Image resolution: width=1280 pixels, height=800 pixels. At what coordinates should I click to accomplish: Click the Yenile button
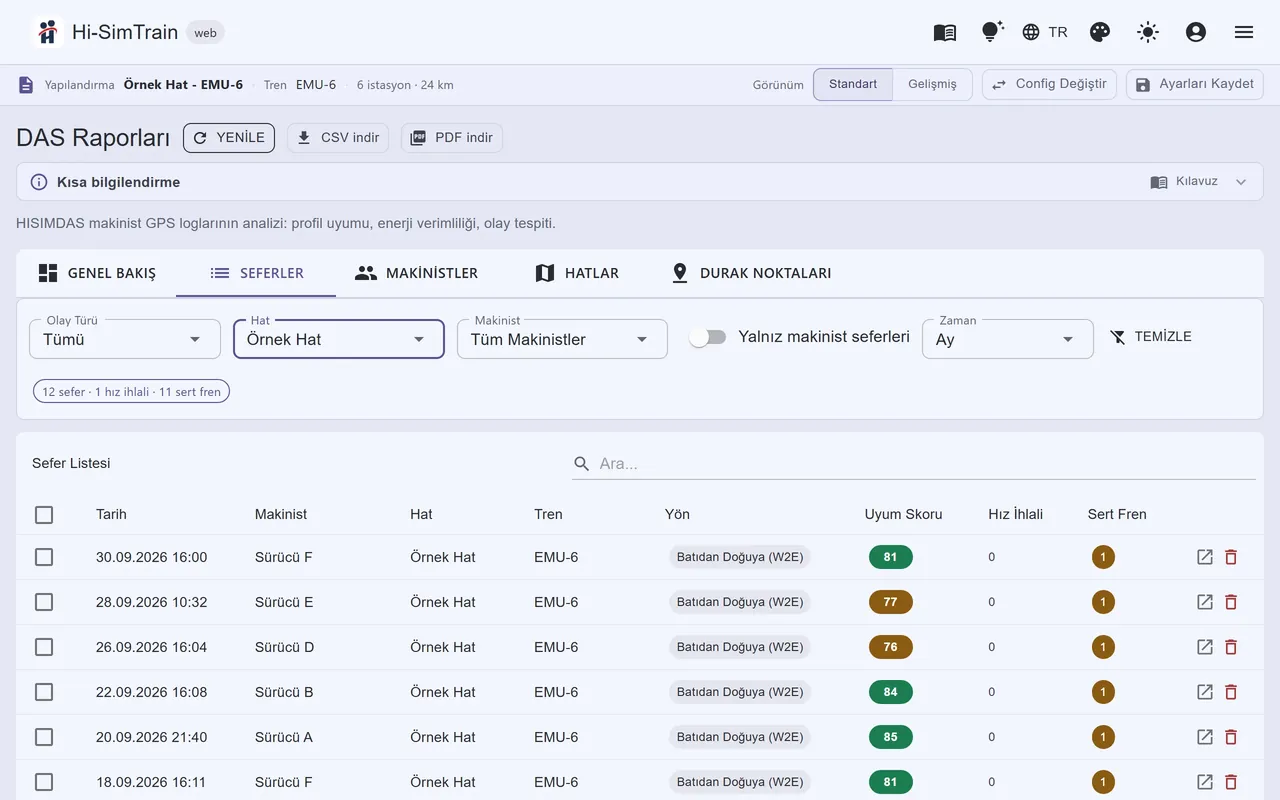229,138
